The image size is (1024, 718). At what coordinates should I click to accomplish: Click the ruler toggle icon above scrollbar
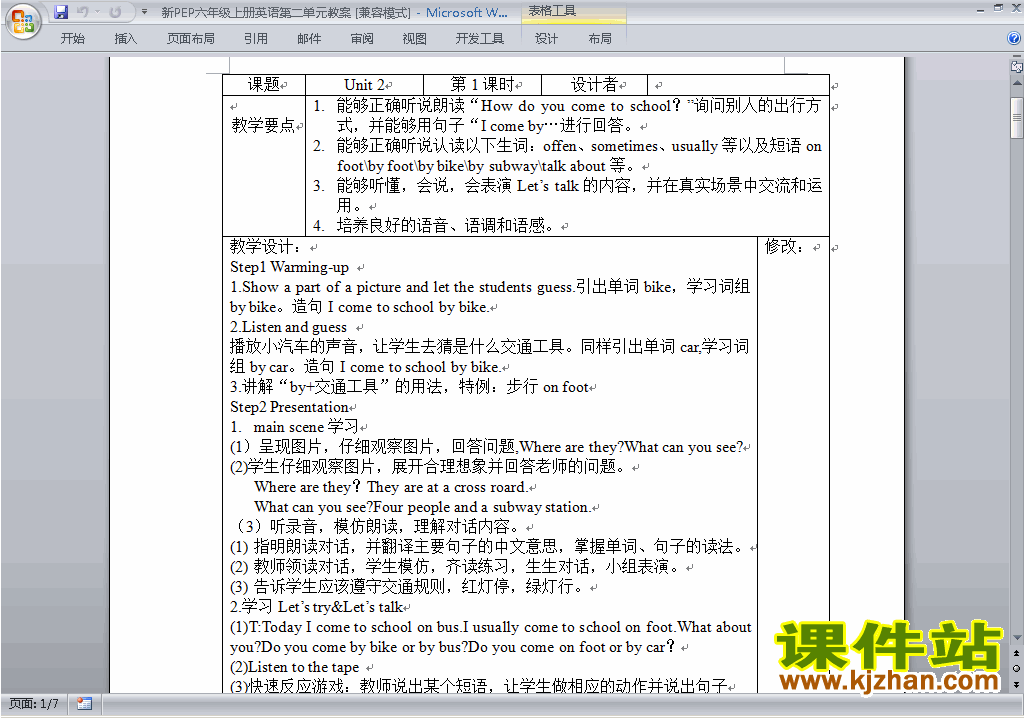pos(1016,66)
